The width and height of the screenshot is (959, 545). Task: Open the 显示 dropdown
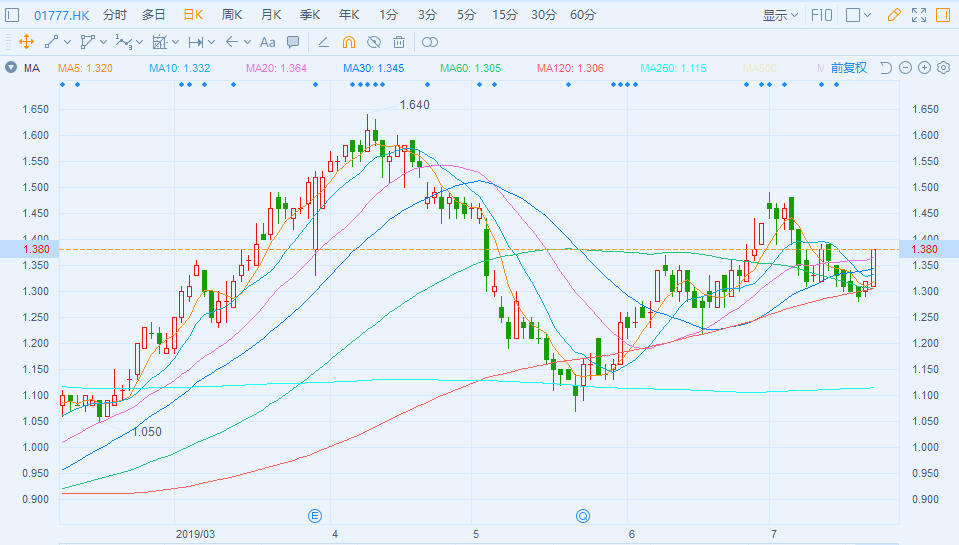tap(780, 15)
